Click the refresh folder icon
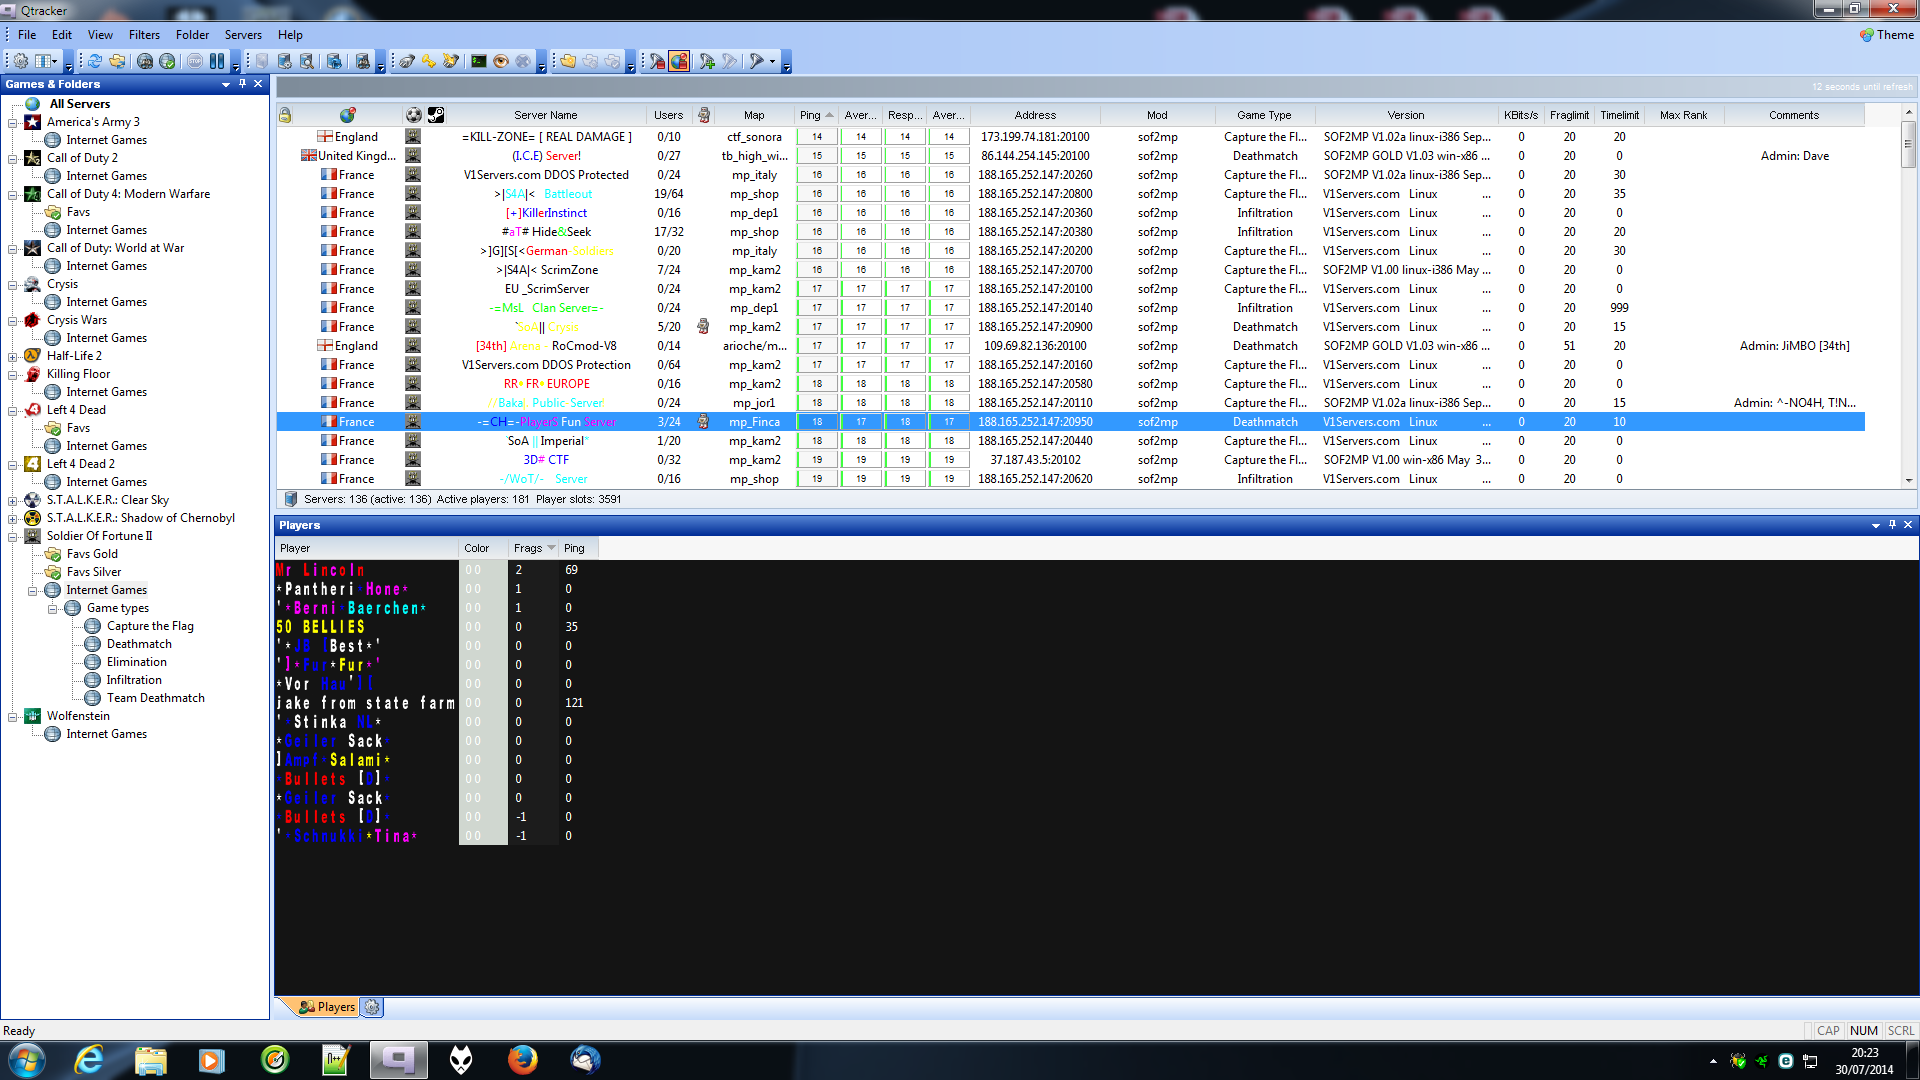1920x1080 pixels. click(x=117, y=62)
